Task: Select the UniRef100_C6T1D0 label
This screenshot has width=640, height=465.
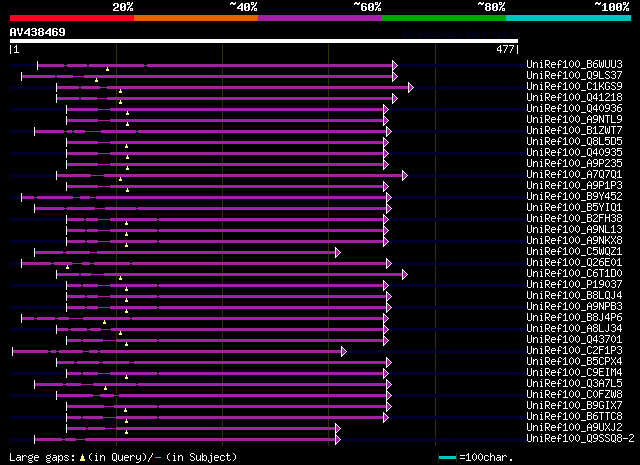Action: pos(574,274)
